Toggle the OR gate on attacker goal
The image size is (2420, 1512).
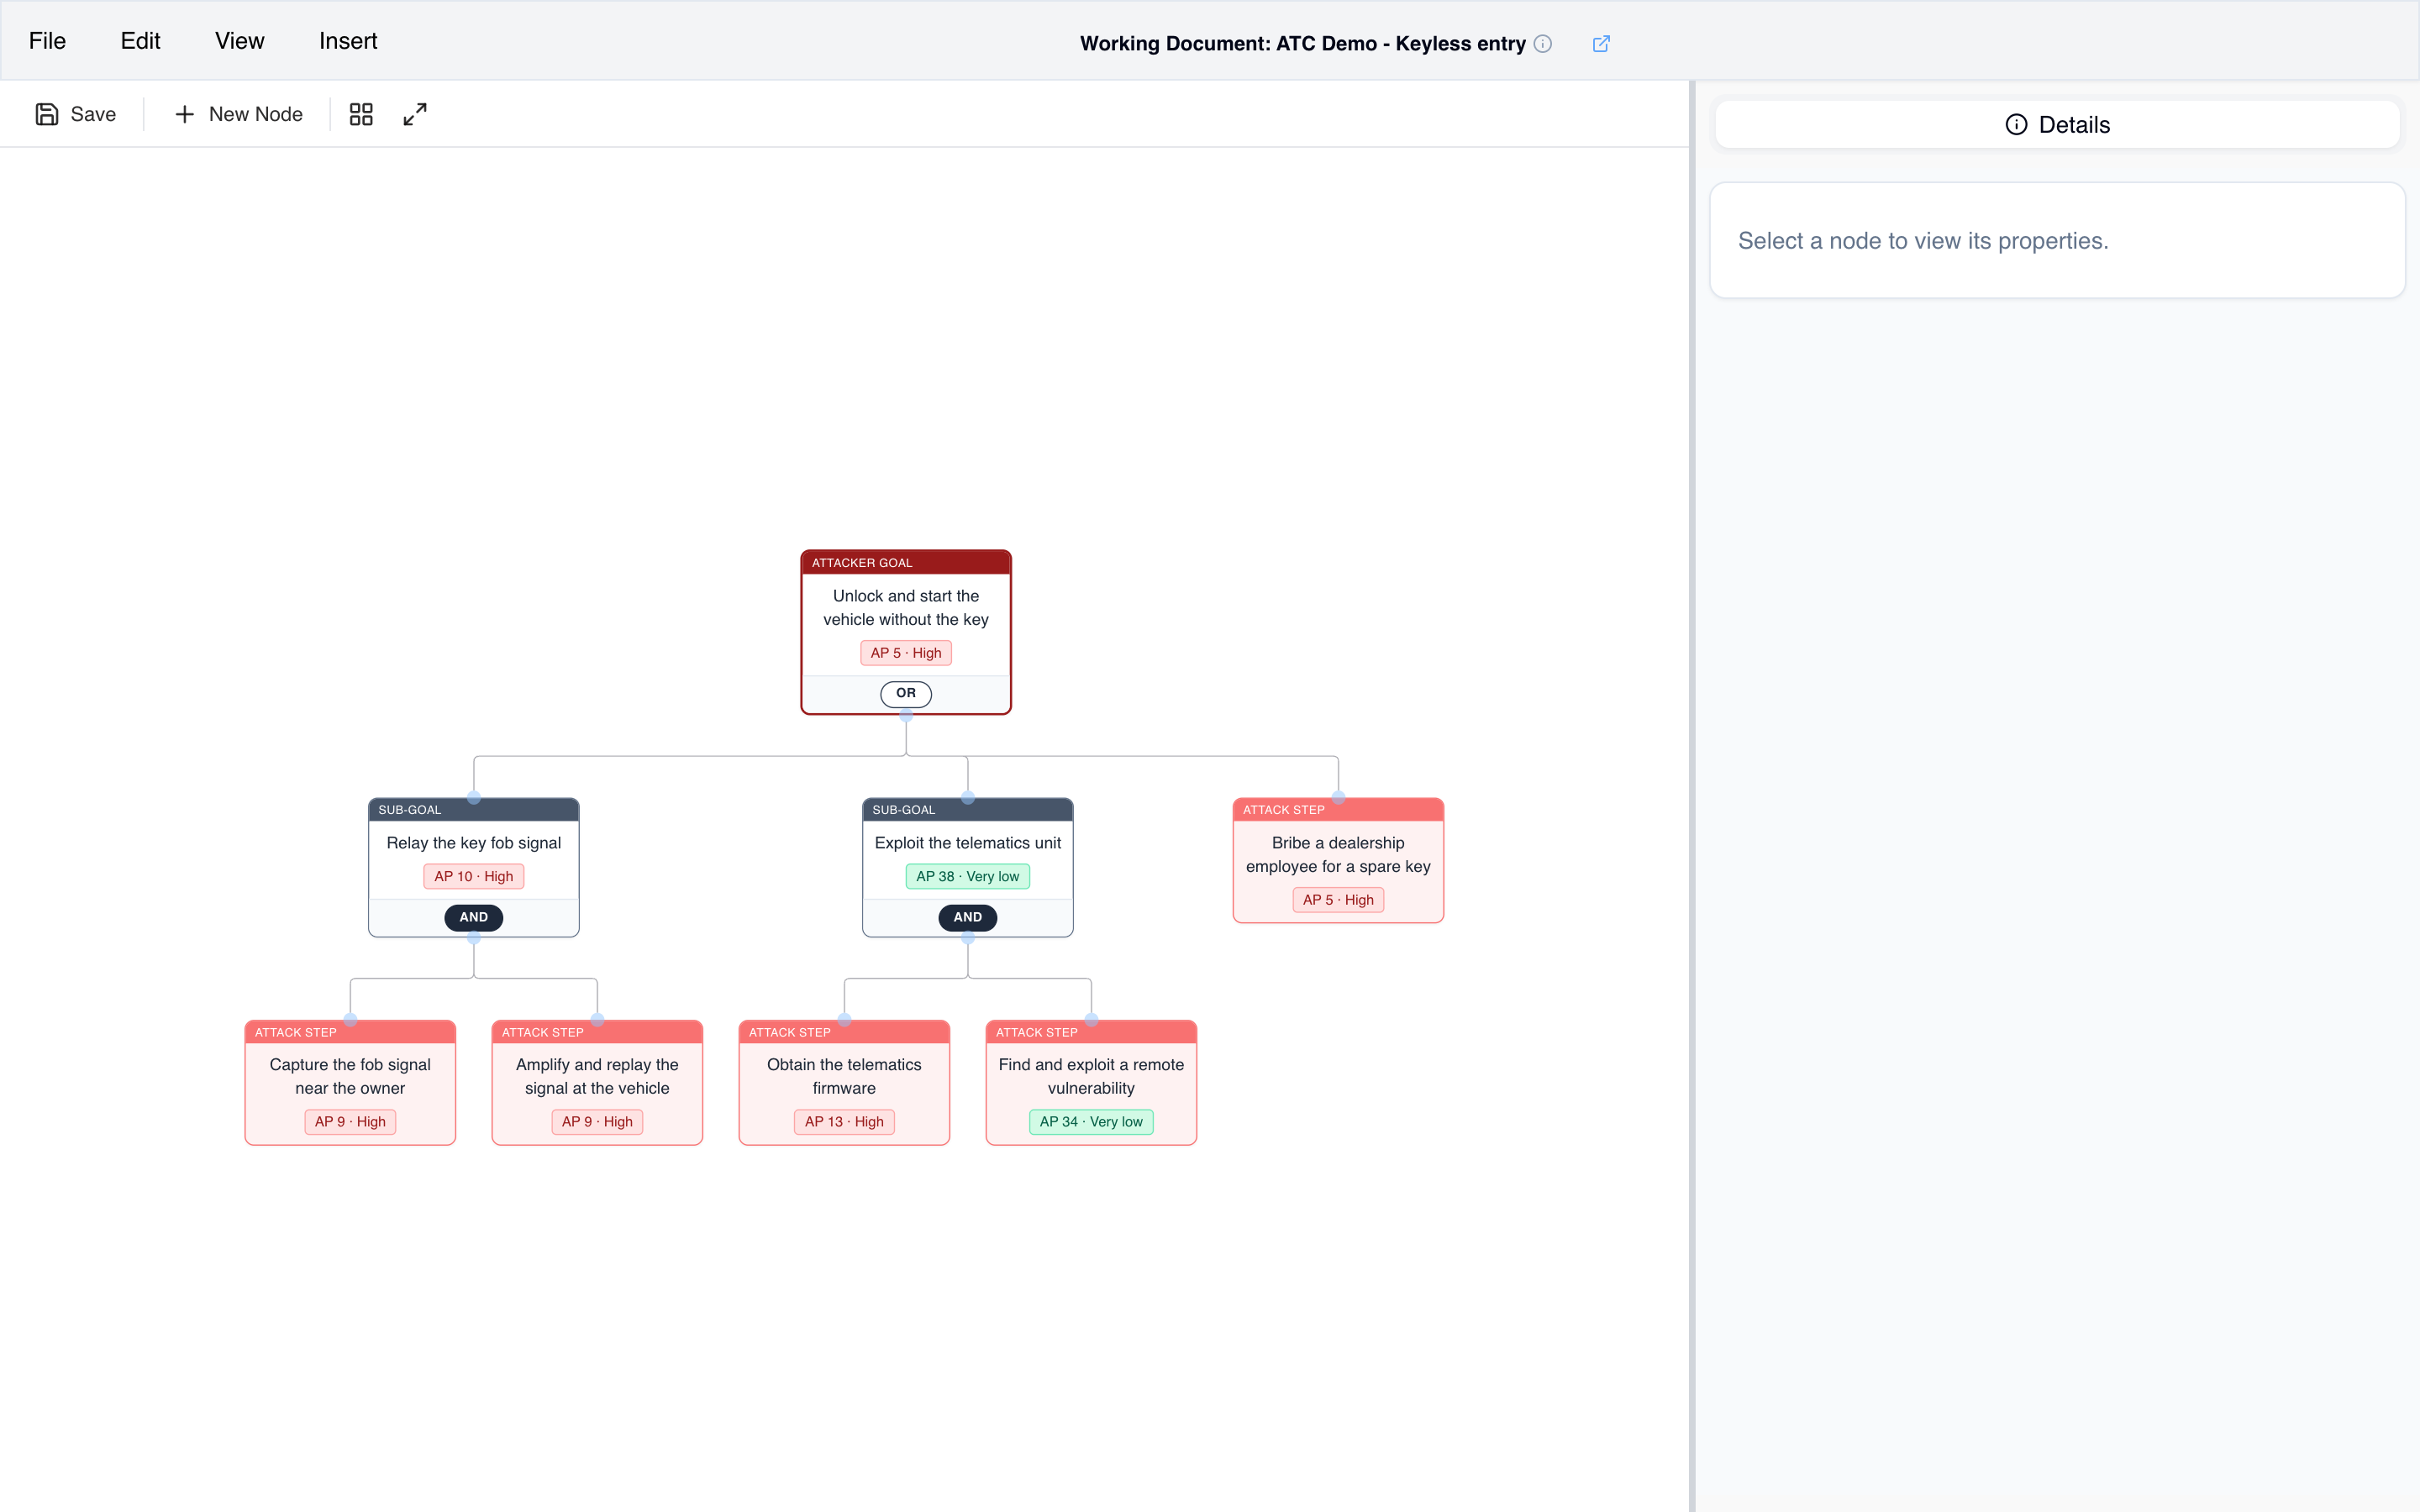[x=906, y=693]
